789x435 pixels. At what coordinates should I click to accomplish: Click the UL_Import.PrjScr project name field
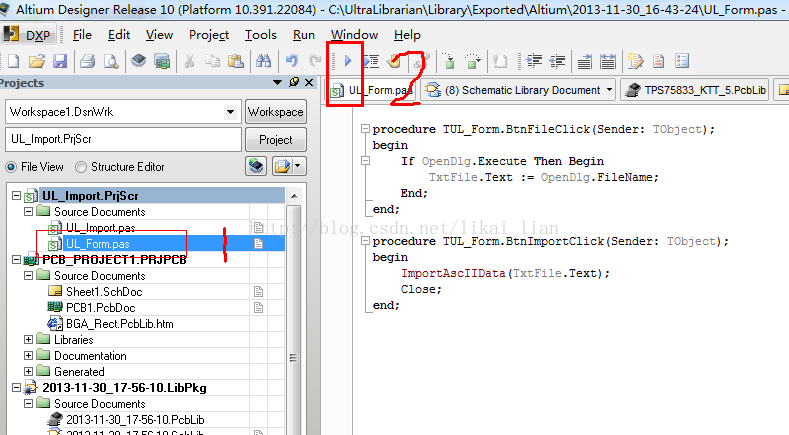124,139
